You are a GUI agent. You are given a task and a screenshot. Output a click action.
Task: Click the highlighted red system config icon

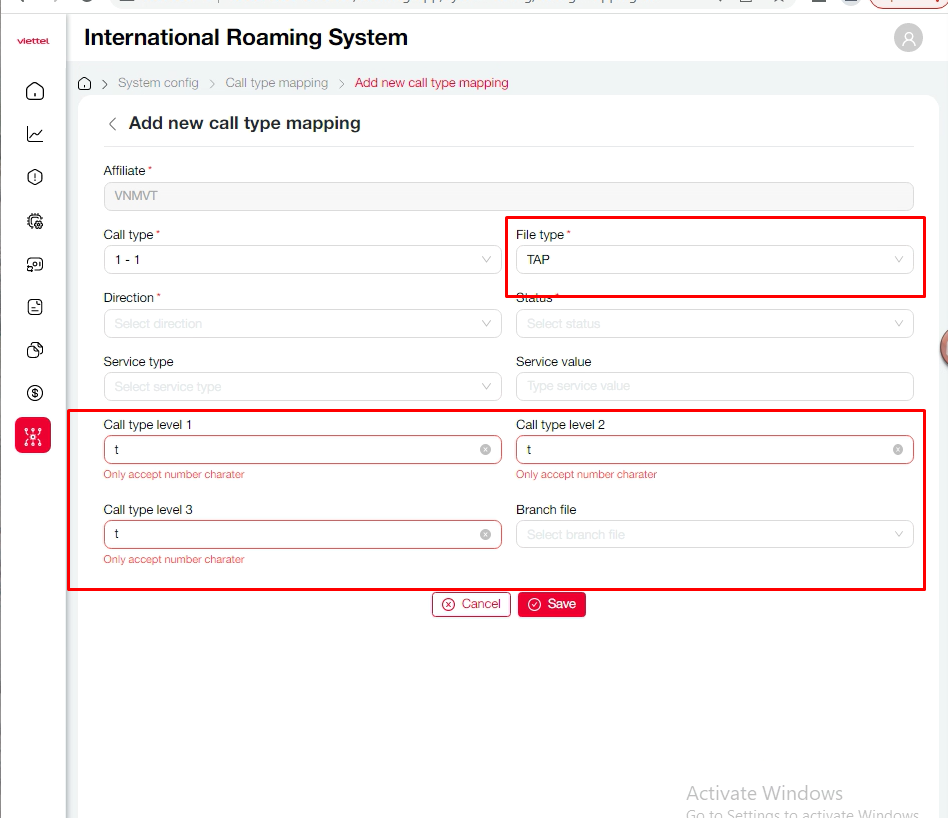(x=33, y=436)
